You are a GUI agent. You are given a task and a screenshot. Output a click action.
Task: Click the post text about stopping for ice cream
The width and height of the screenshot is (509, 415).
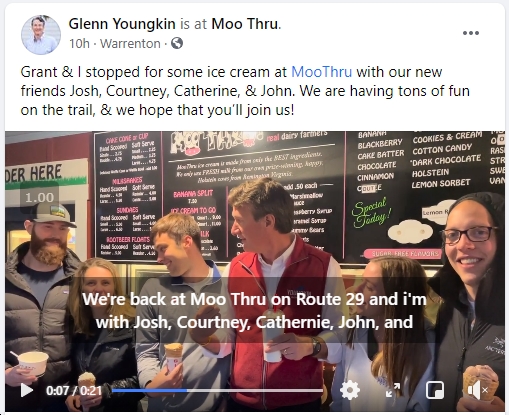pyautogui.click(x=245, y=91)
